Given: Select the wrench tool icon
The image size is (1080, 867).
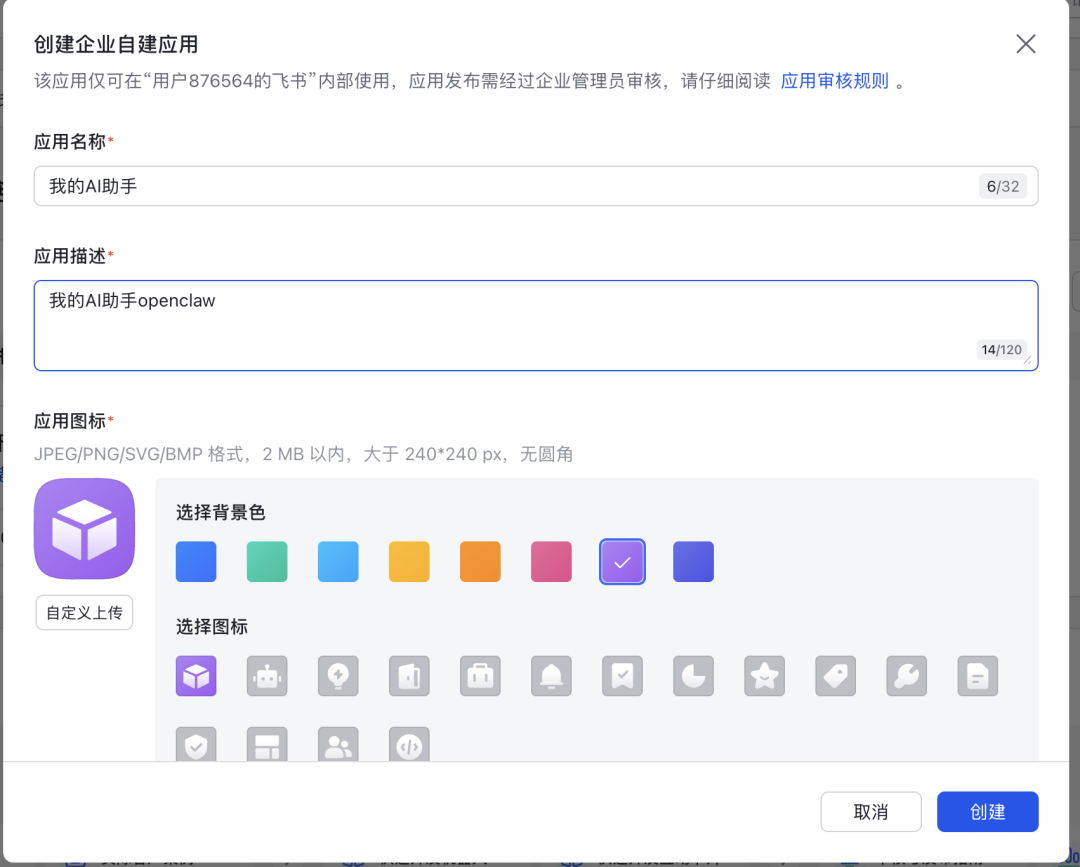Looking at the screenshot, I should (x=906, y=676).
